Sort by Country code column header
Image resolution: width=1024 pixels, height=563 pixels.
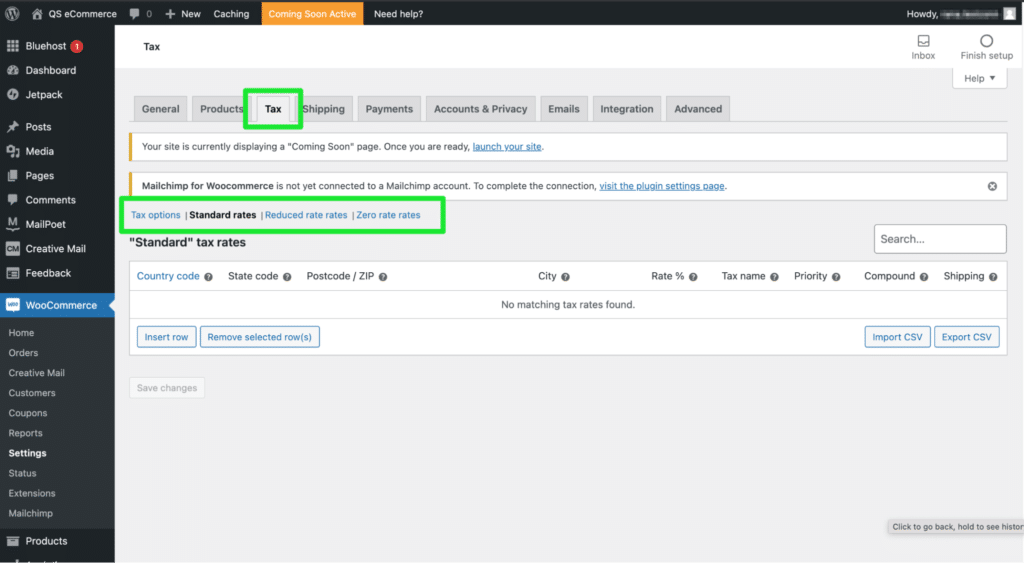pyautogui.click(x=168, y=276)
